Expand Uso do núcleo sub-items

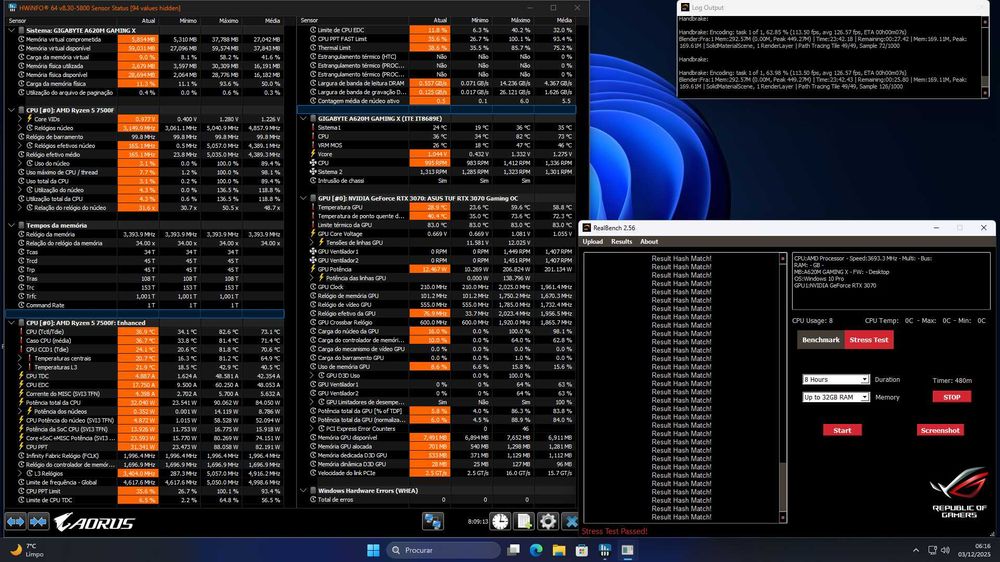pyautogui.click(x=20, y=163)
